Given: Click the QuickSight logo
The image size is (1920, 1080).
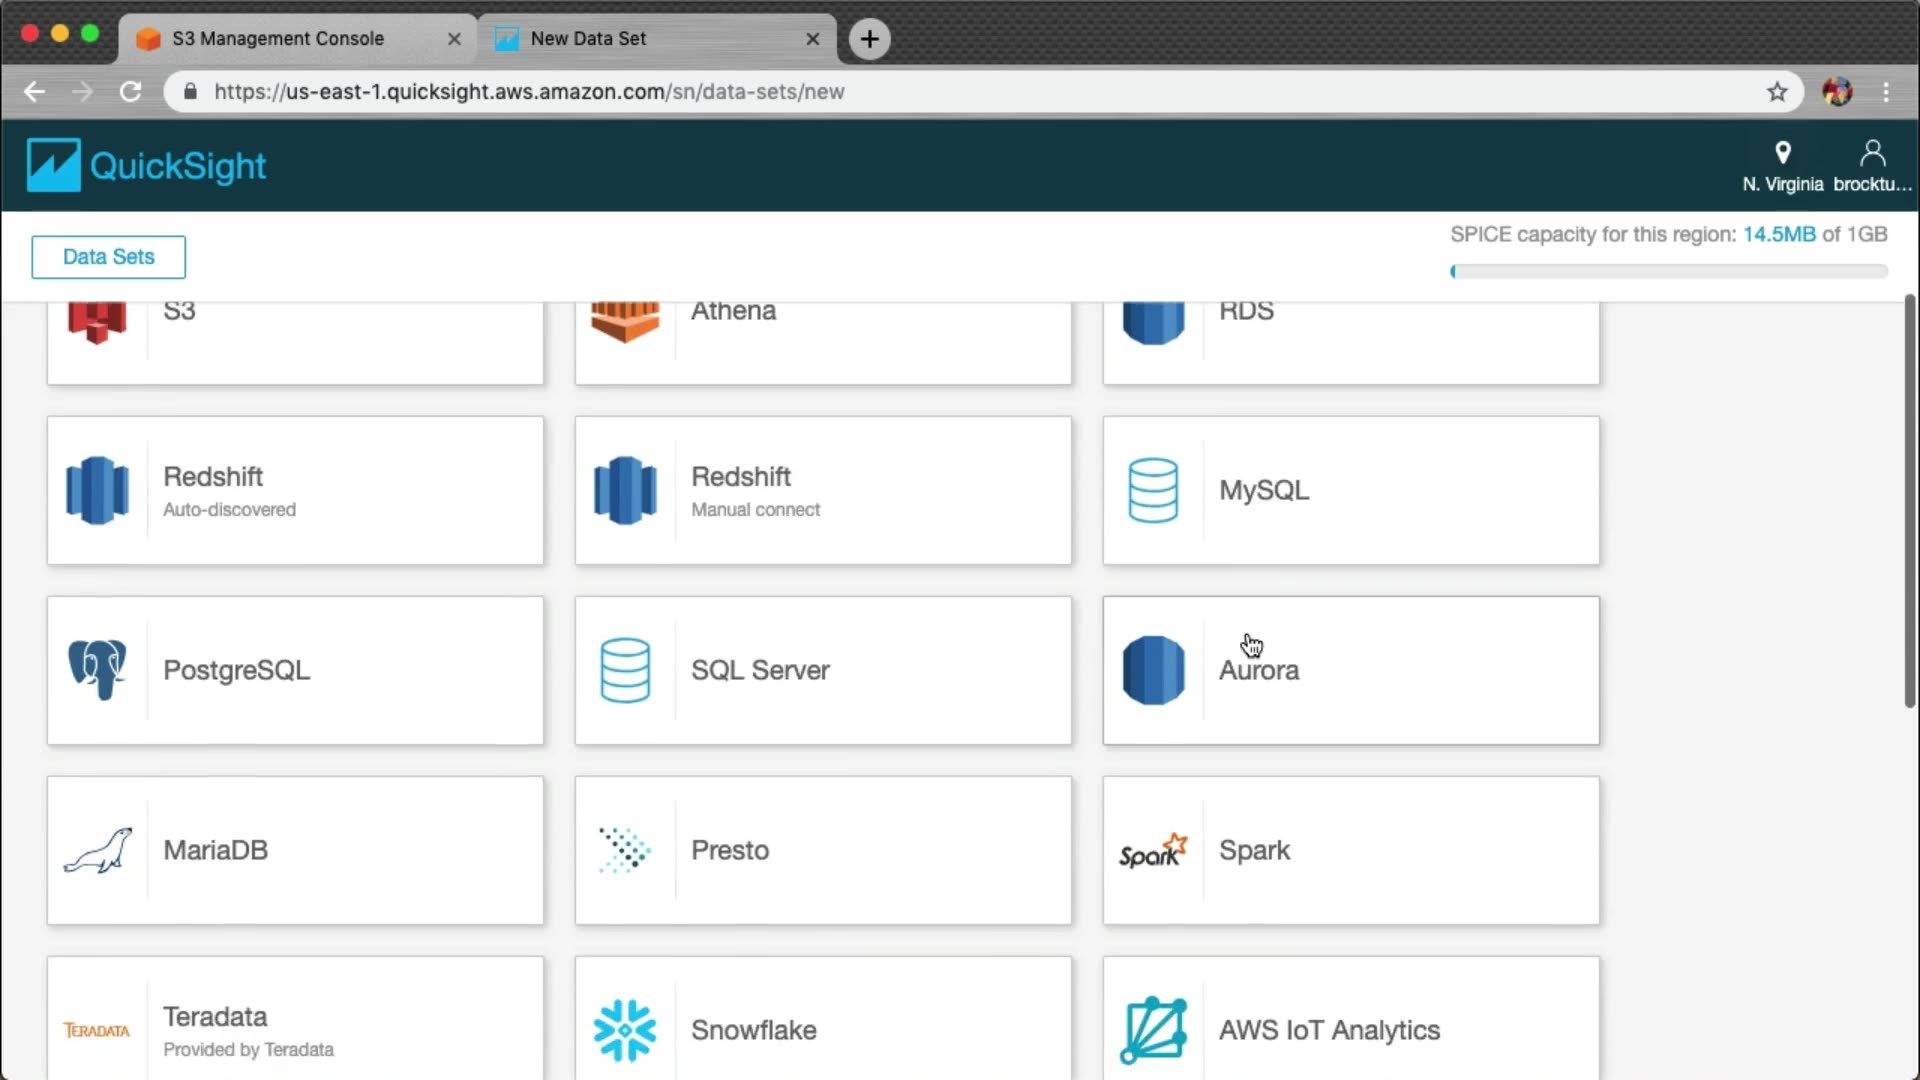Looking at the screenshot, I should pyautogui.click(x=147, y=165).
